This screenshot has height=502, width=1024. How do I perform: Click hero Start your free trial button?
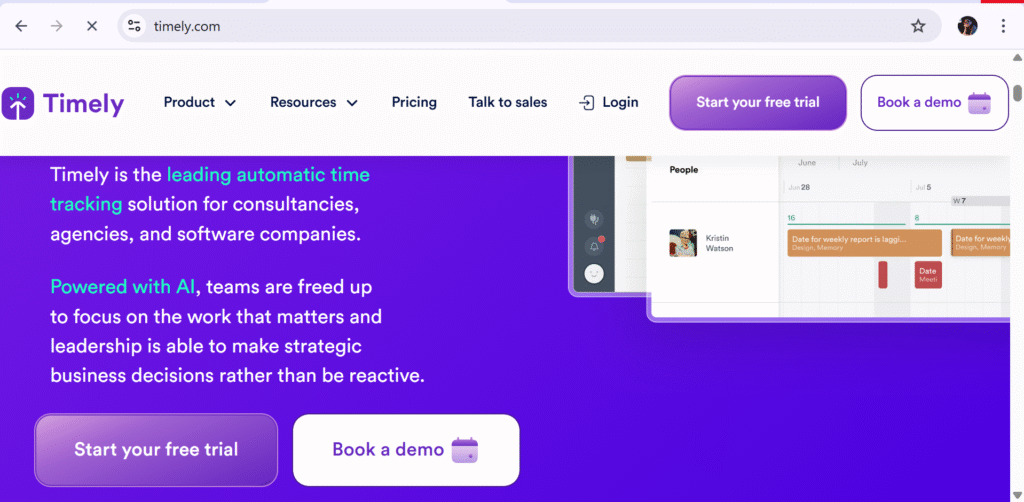point(156,450)
